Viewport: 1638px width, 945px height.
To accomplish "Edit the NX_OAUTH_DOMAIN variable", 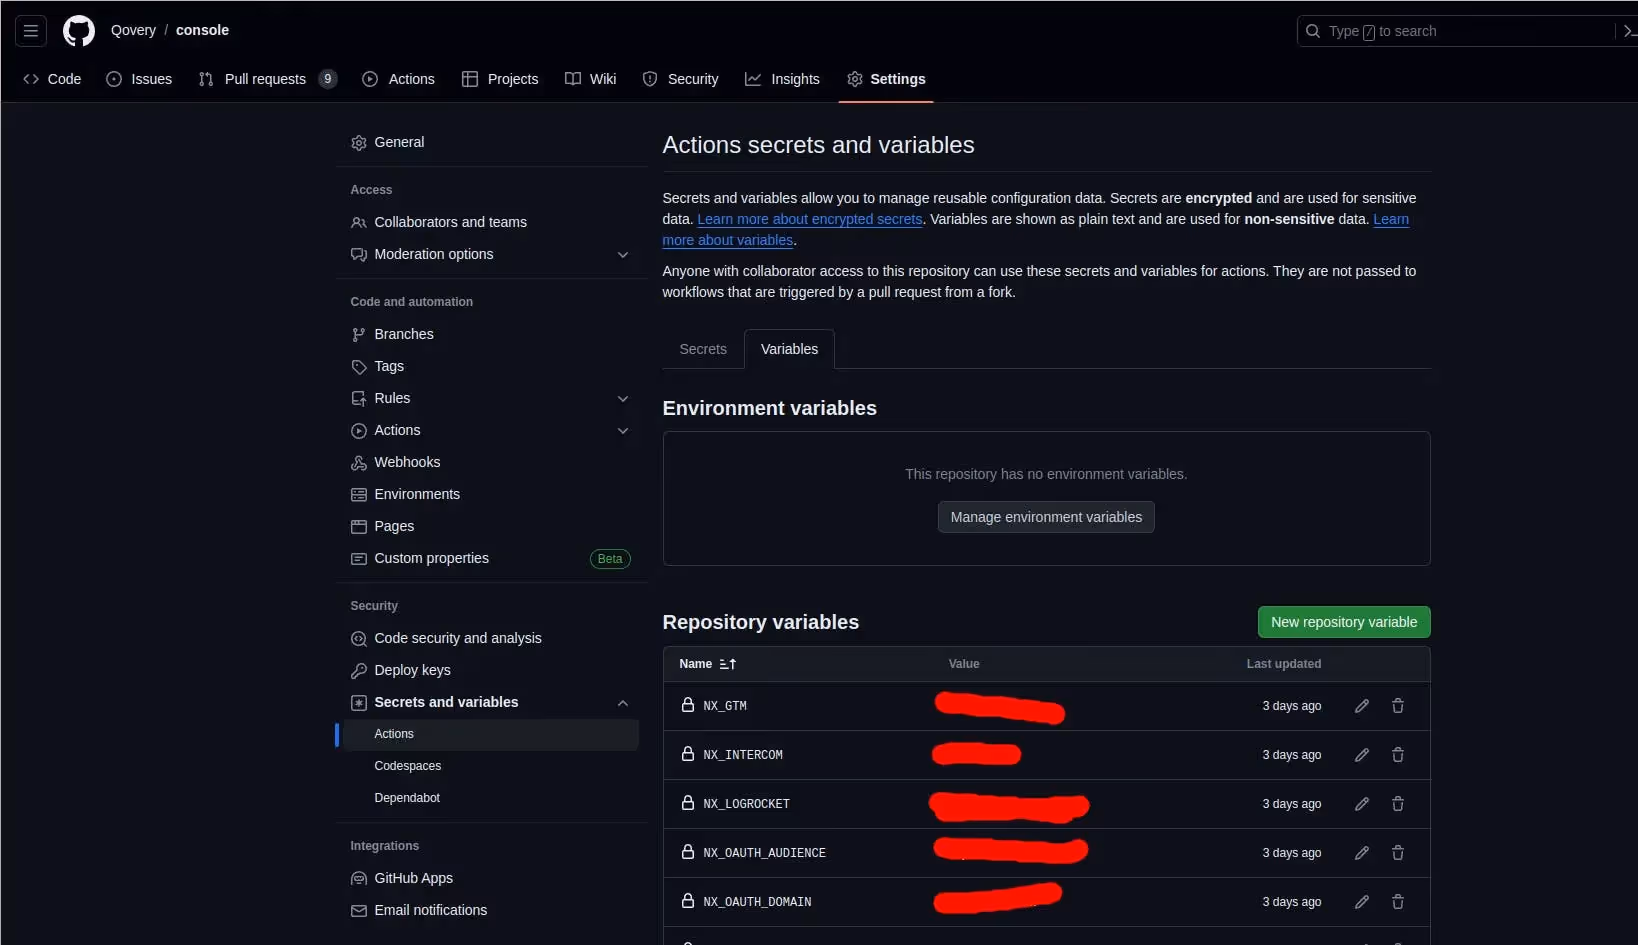I will (1361, 902).
